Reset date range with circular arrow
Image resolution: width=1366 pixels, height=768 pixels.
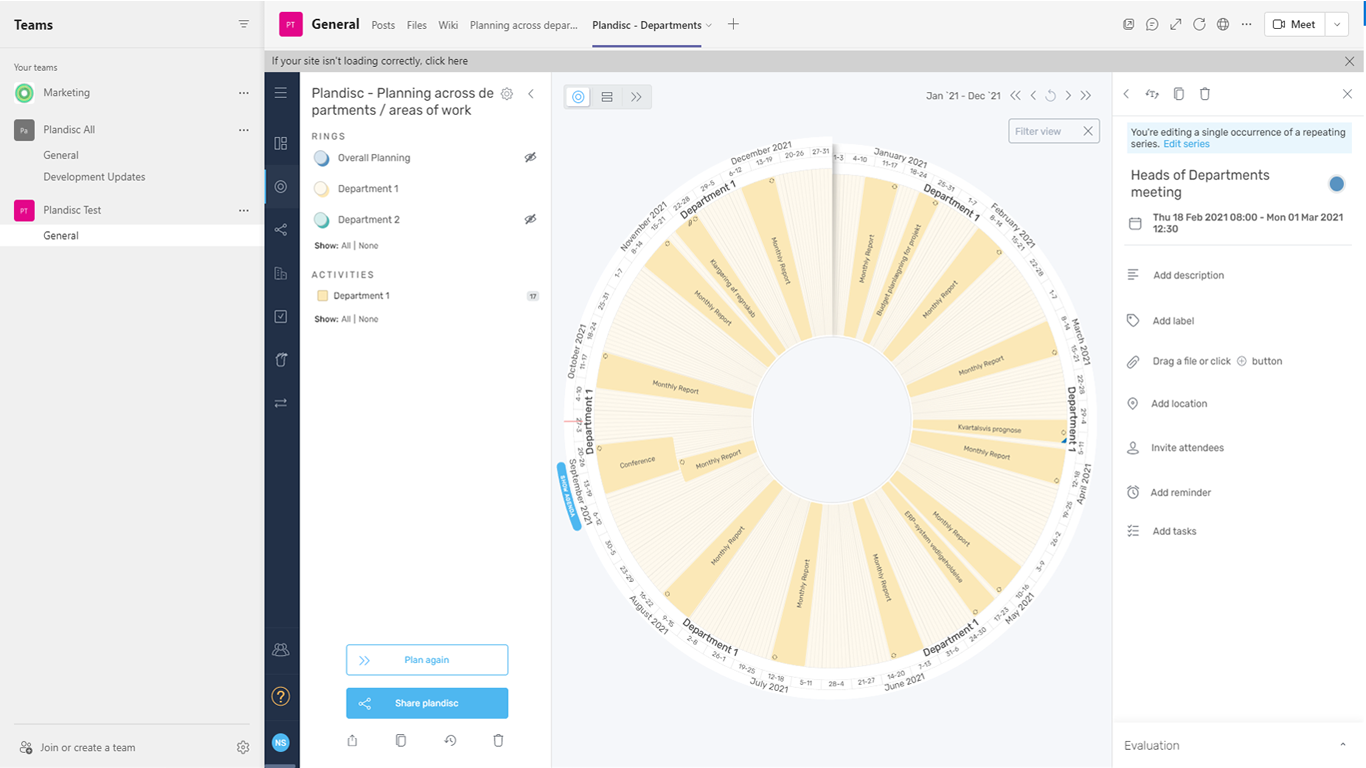point(1051,96)
